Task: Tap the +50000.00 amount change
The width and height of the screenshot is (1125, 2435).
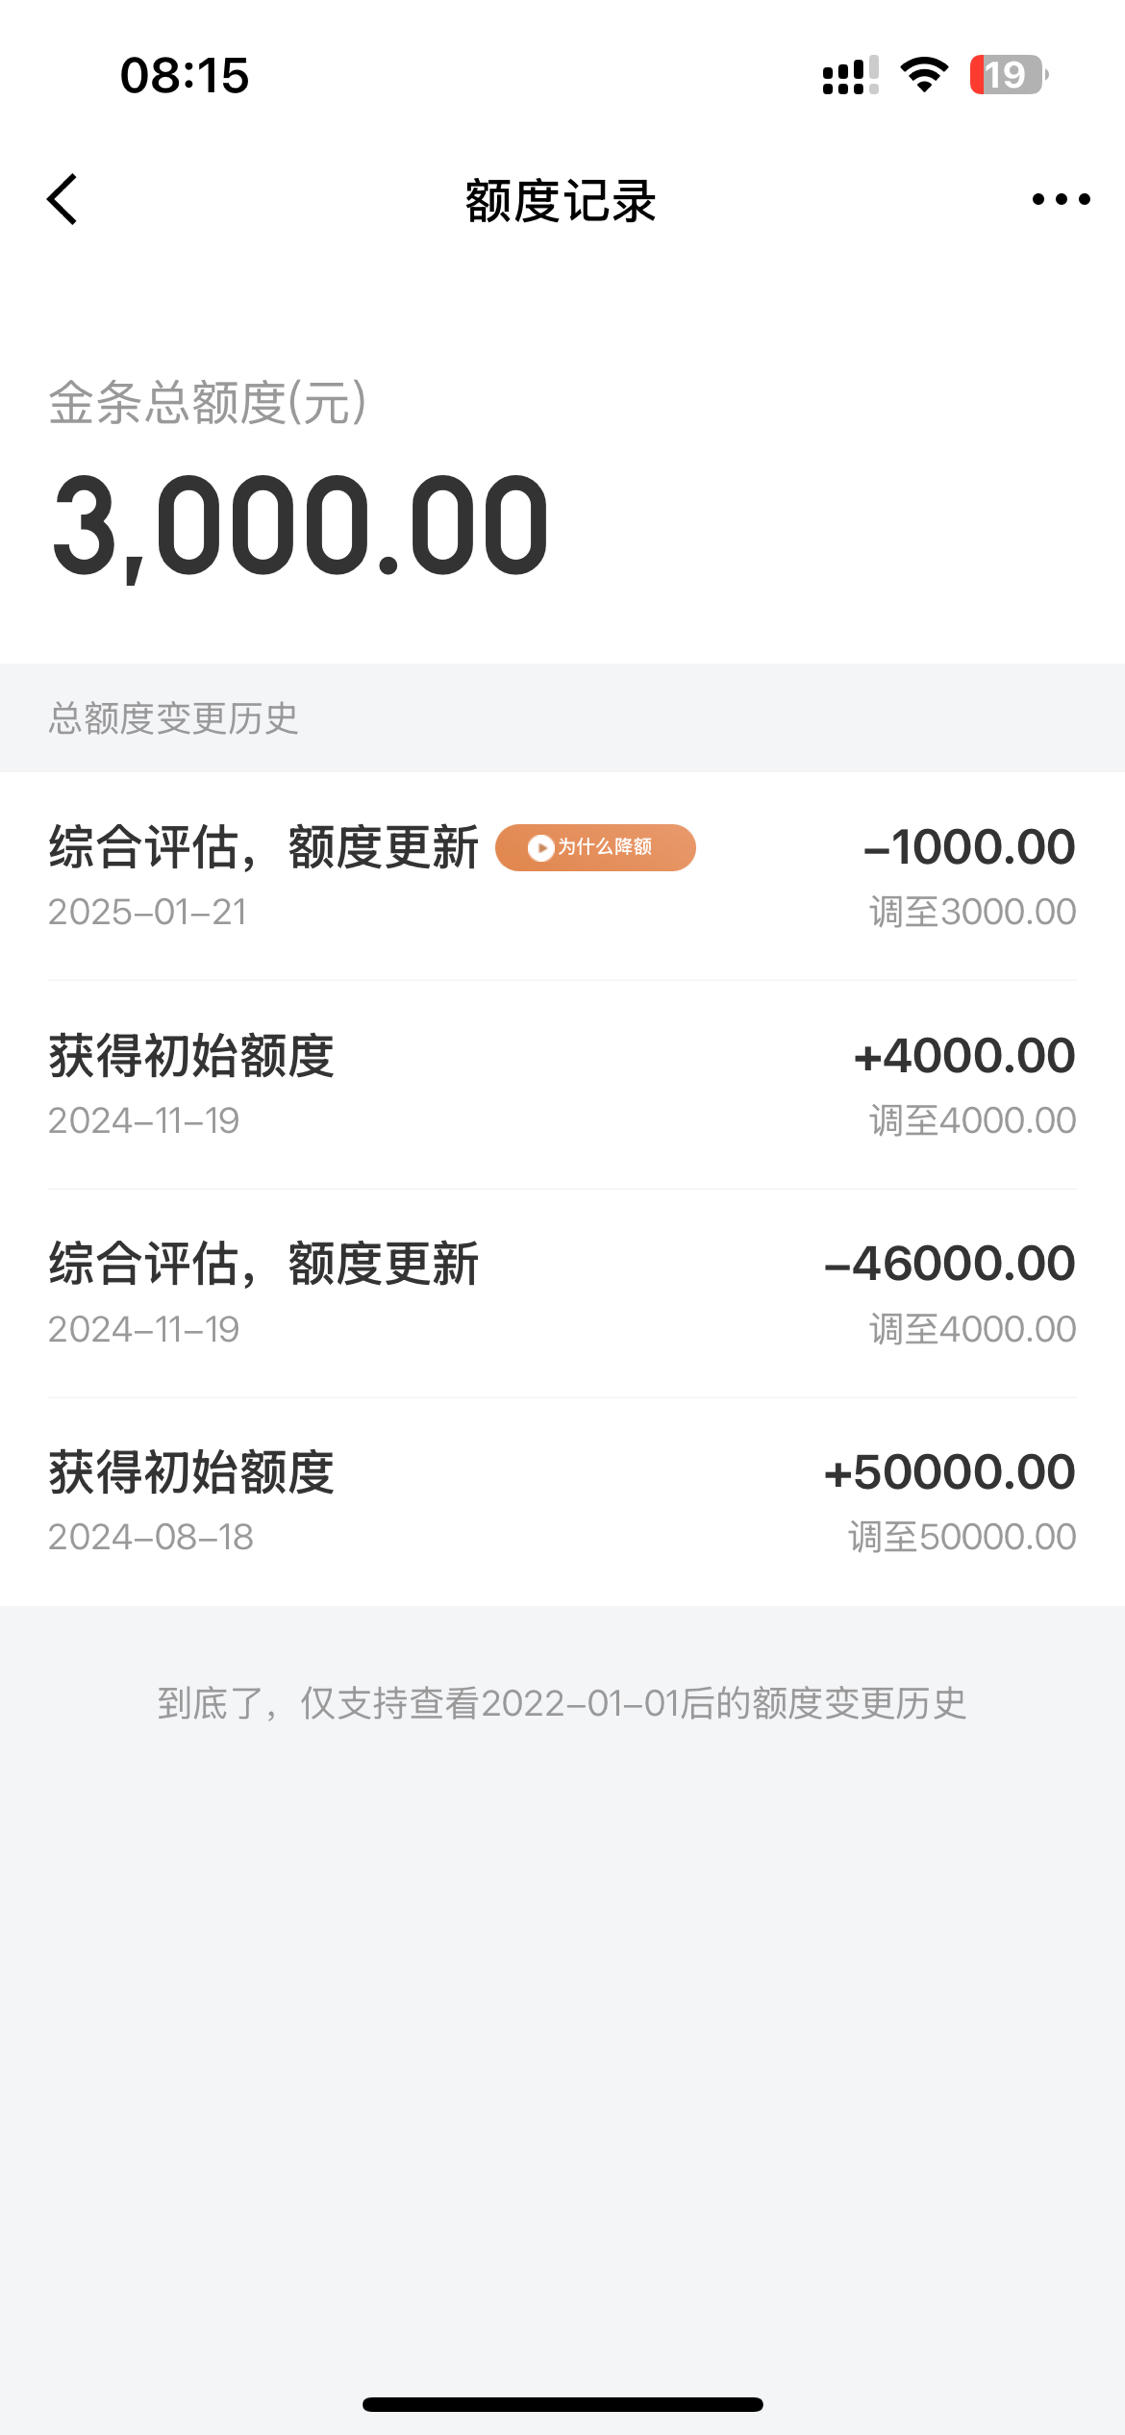Action: point(949,1472)
